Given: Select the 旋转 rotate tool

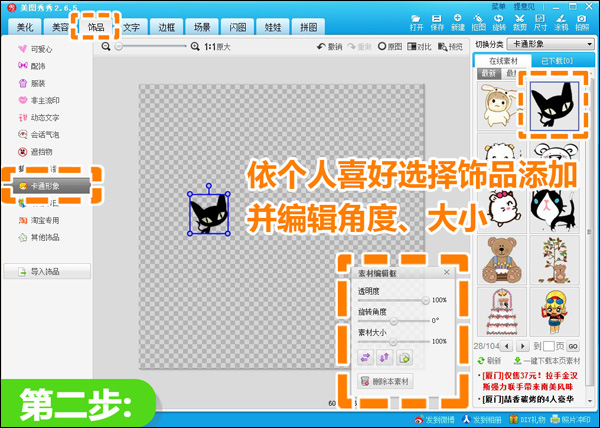Looking at the screenshot, I should (x=499, y=23).
